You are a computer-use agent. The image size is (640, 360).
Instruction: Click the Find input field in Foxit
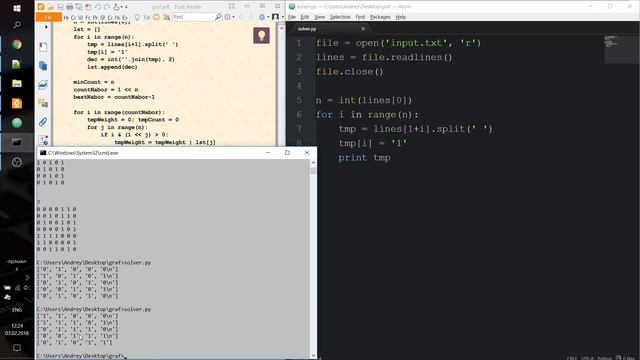click(193, 17)
